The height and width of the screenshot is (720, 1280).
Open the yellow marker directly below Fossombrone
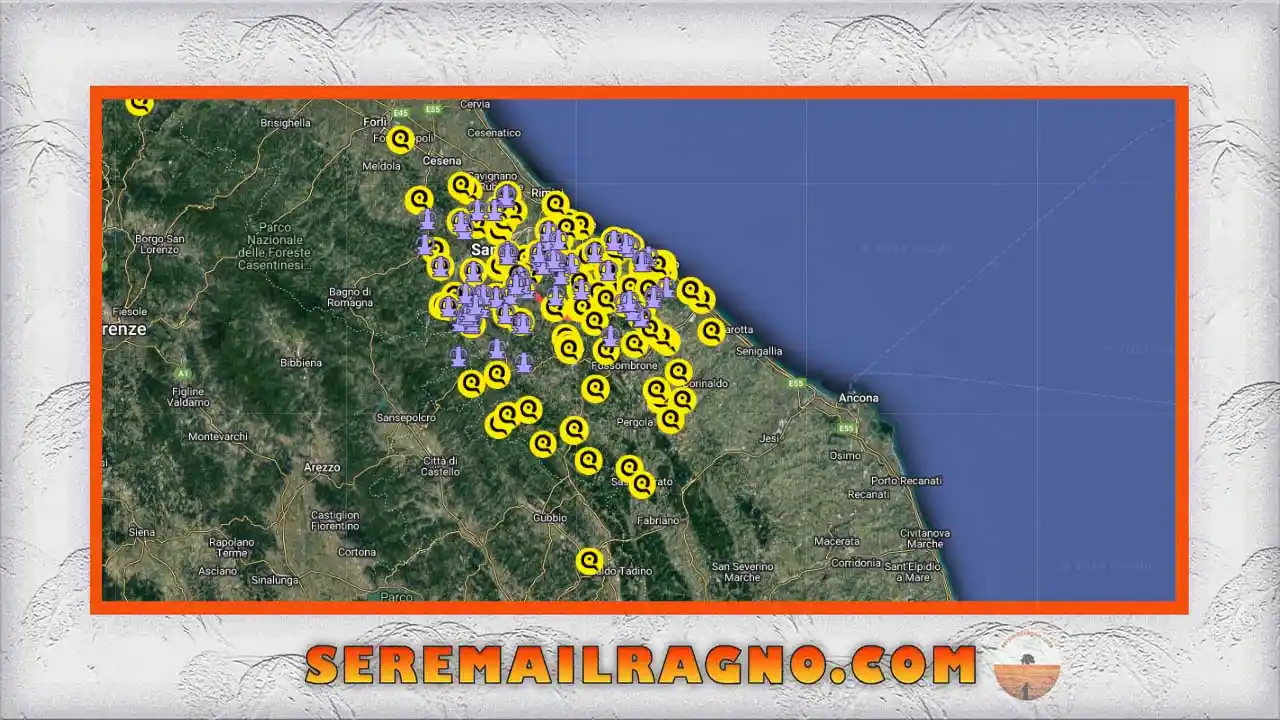tap(596, 388)
